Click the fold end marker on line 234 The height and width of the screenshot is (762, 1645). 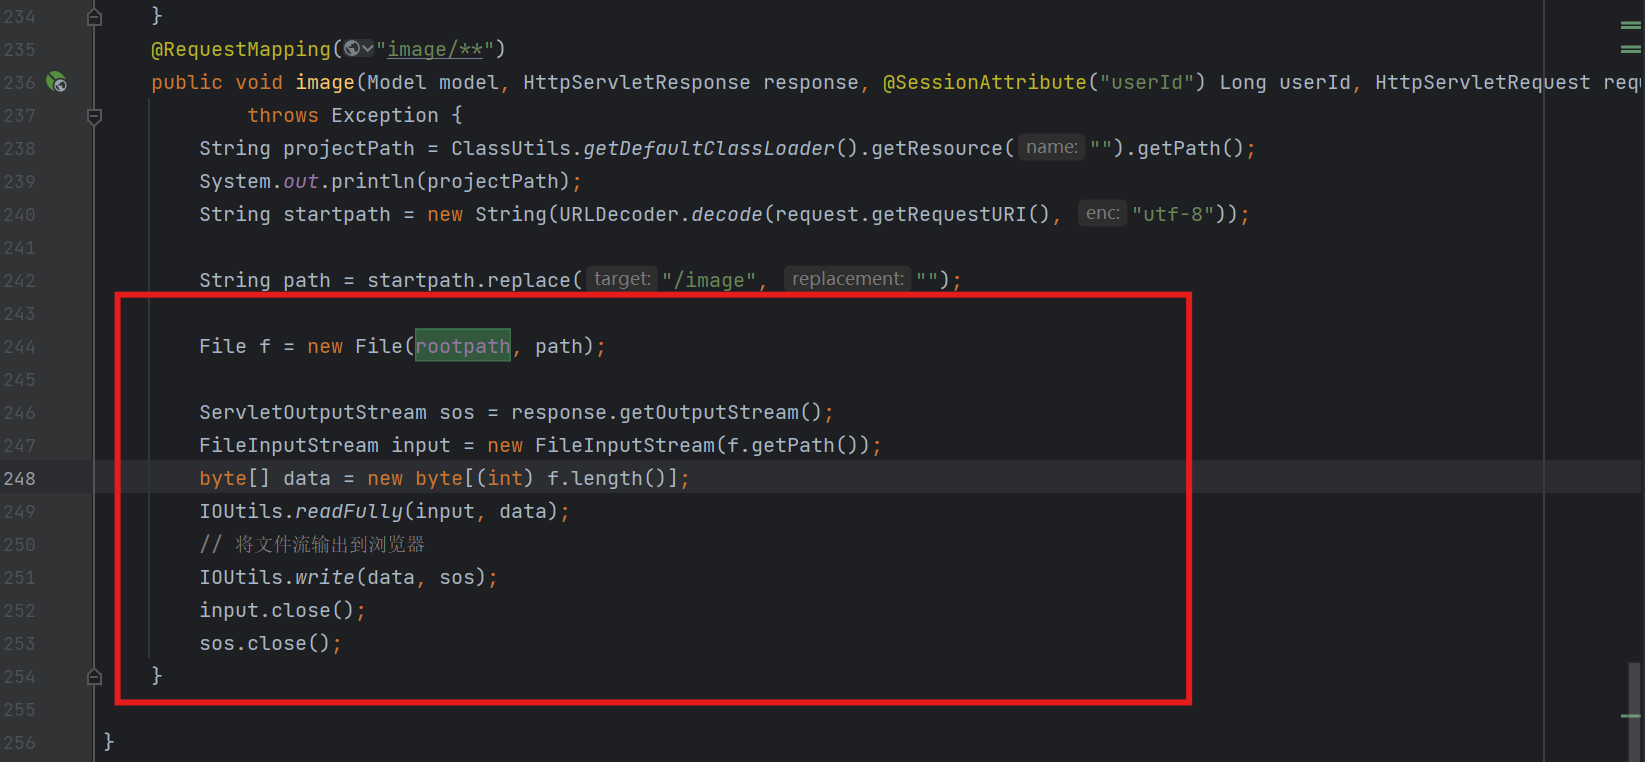tap(94, 17)
